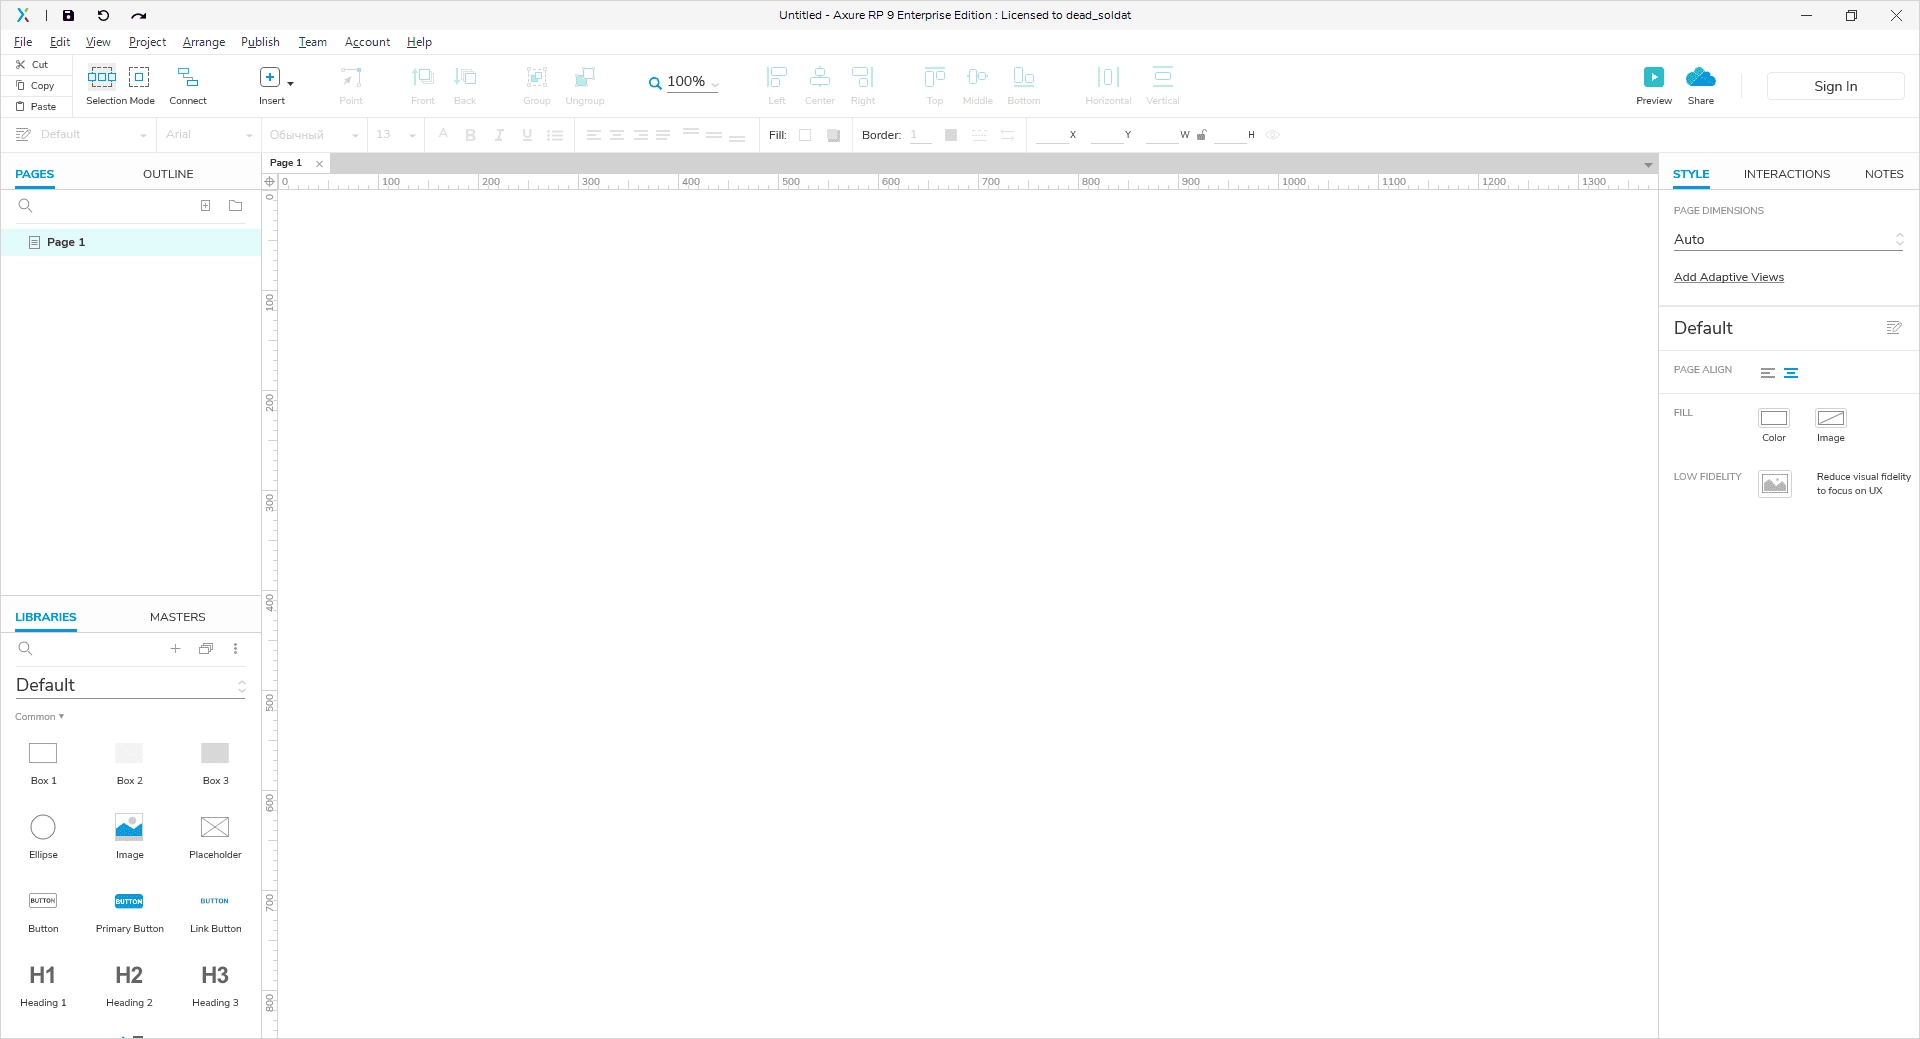Select the Point tool
The width and height of the screenshot is (1920, 1039).
(351, 85)
